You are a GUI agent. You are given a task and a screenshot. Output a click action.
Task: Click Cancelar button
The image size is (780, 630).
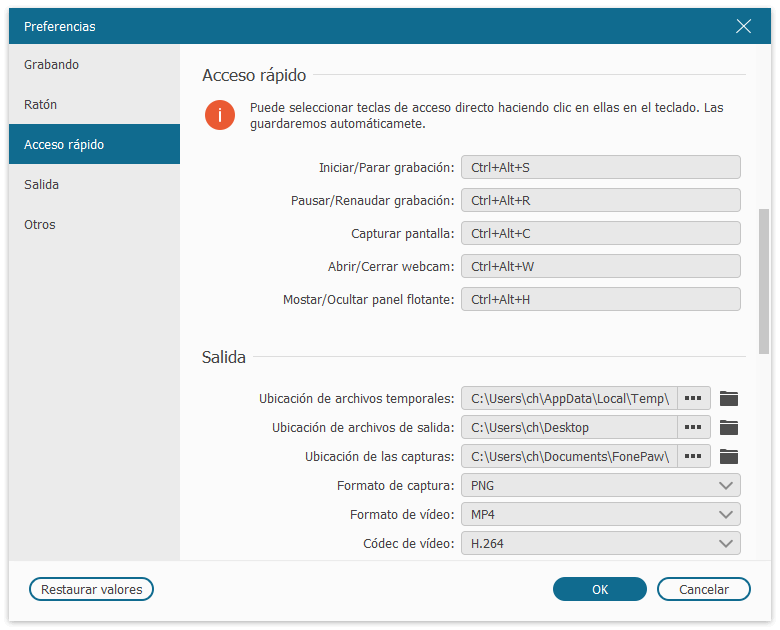click(x=704, y=589)
